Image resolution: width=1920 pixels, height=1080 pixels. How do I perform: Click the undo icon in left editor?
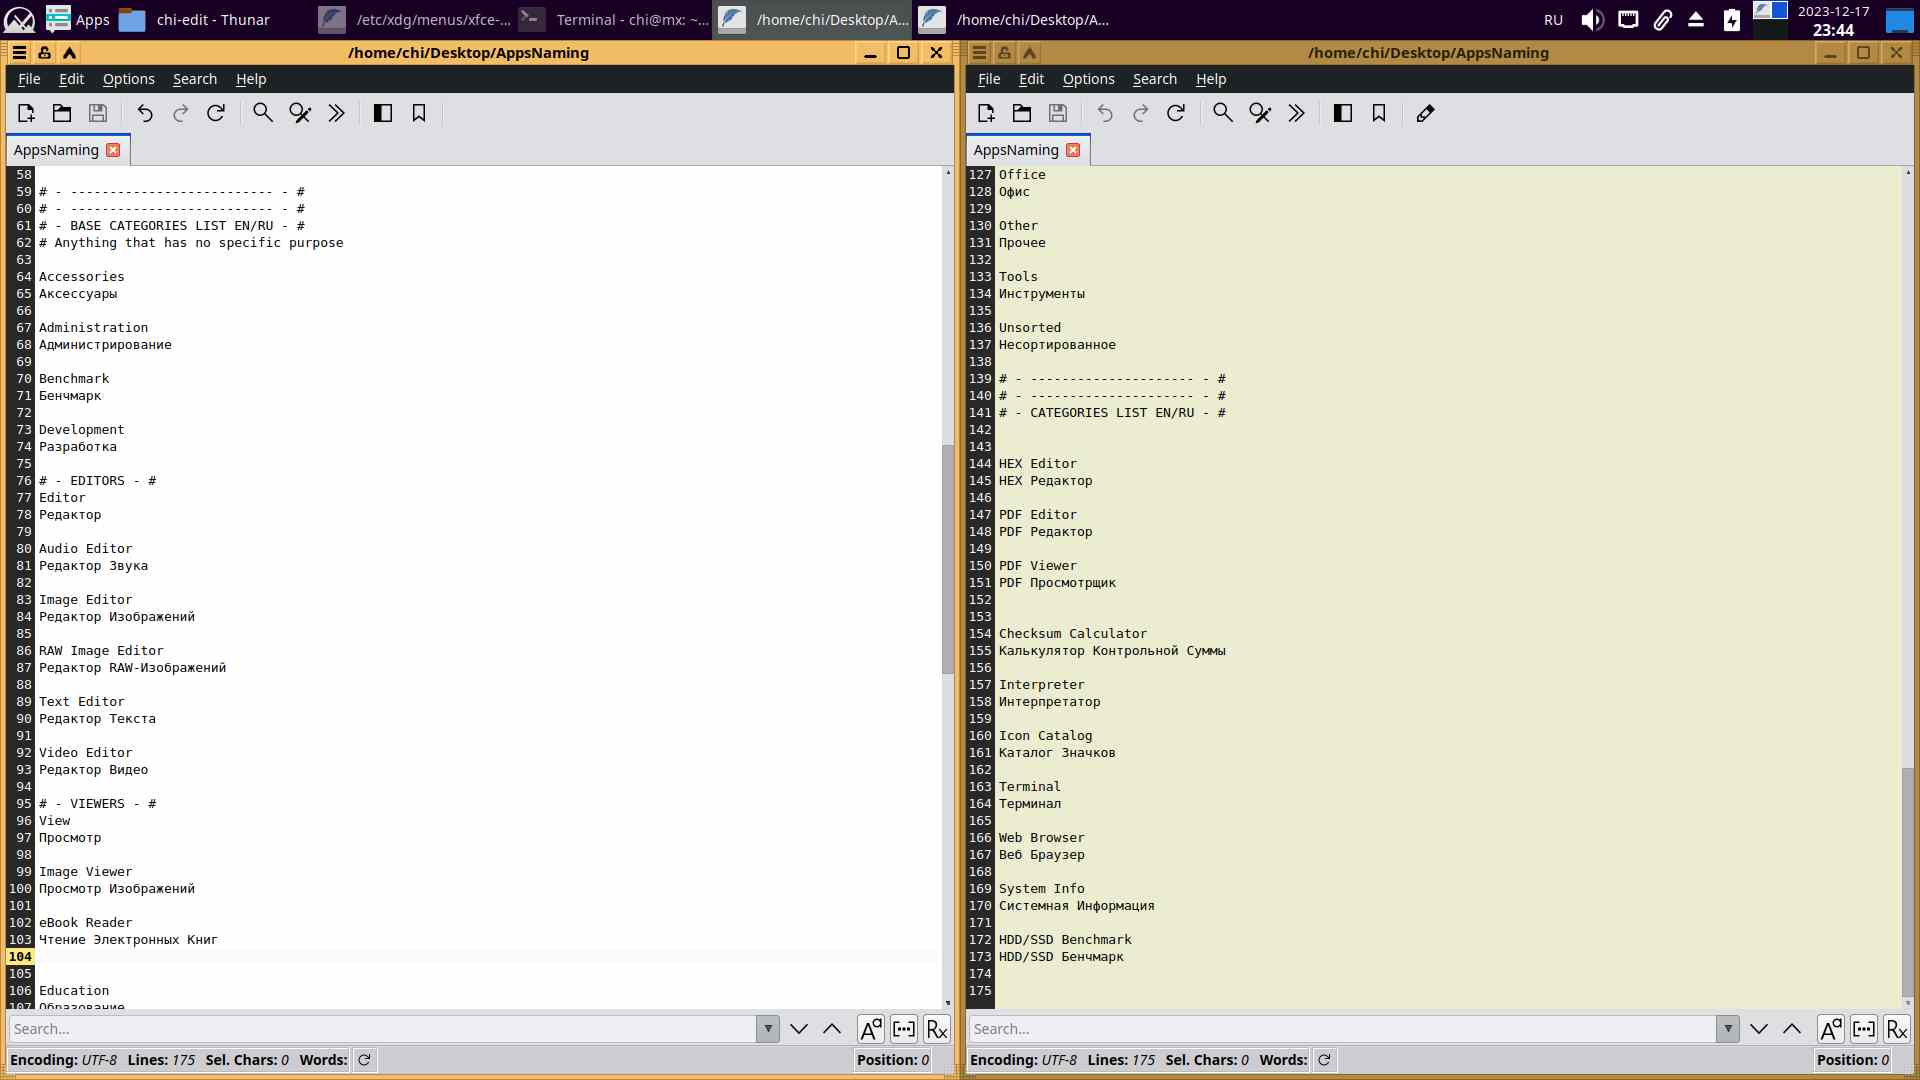click(145, 113)
